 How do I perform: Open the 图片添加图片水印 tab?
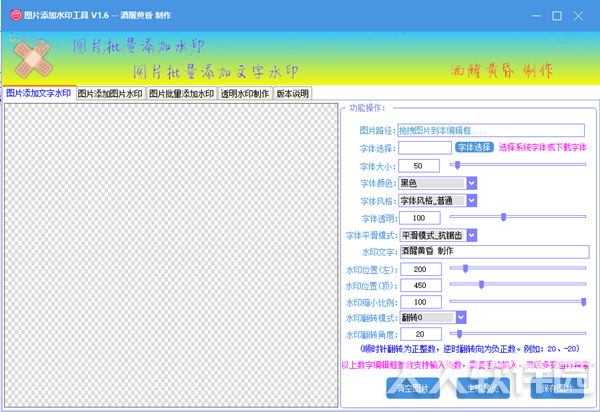point(111,93)
